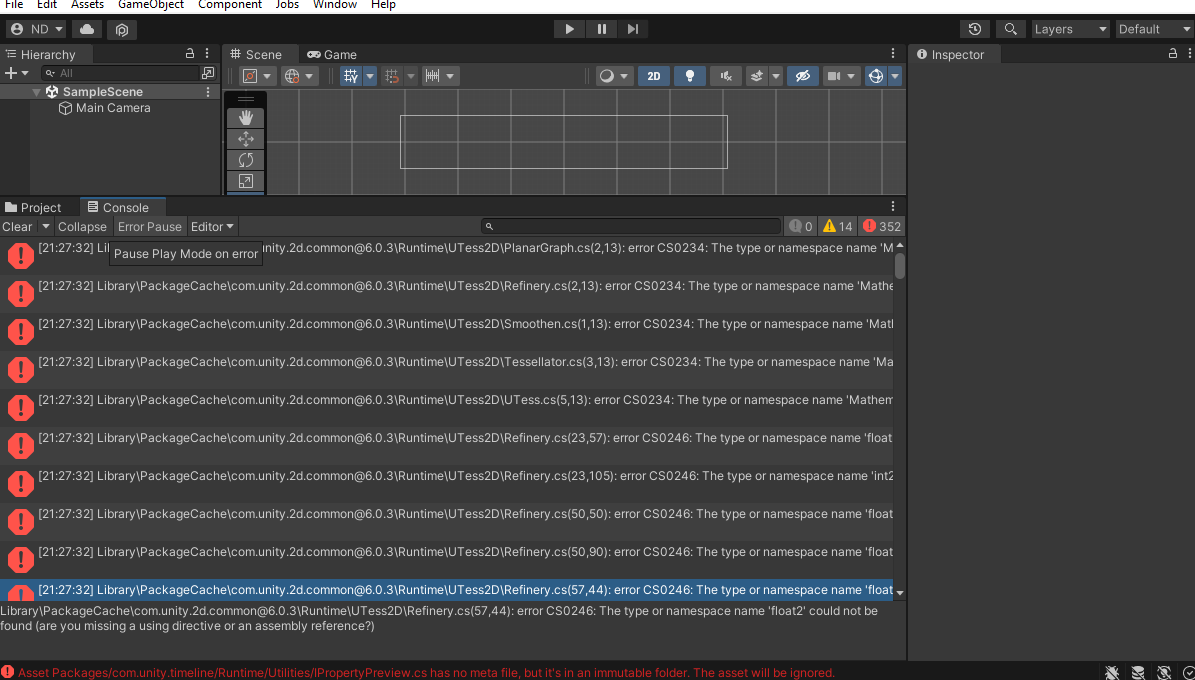Select the Scale tool
The image size is (1195, 680).
[245, 181]
